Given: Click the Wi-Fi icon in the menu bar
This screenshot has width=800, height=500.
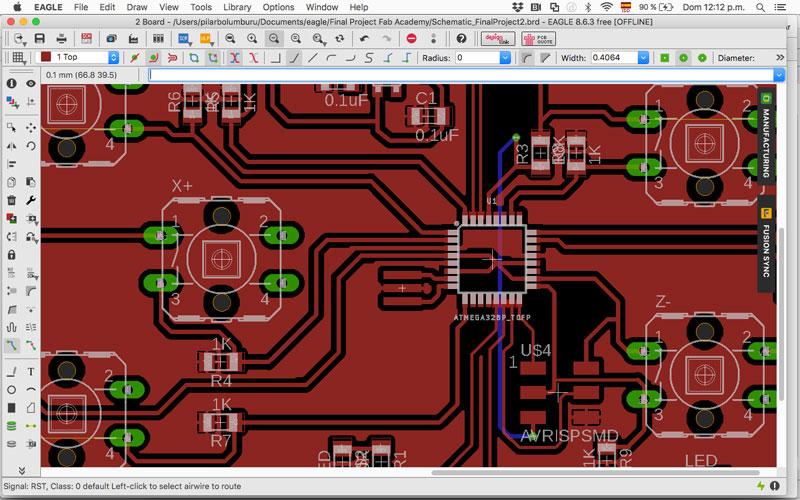Looking at the screenshot, I should click(607, 7).
